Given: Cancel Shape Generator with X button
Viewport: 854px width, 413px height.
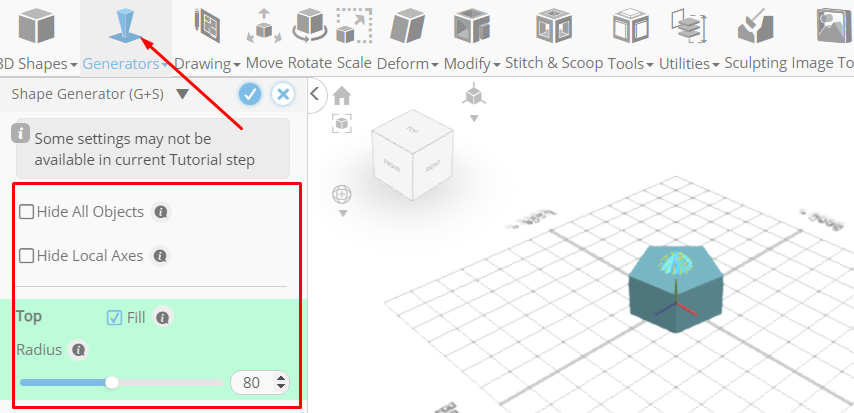Looking at the screenshot, I should 283,94.
